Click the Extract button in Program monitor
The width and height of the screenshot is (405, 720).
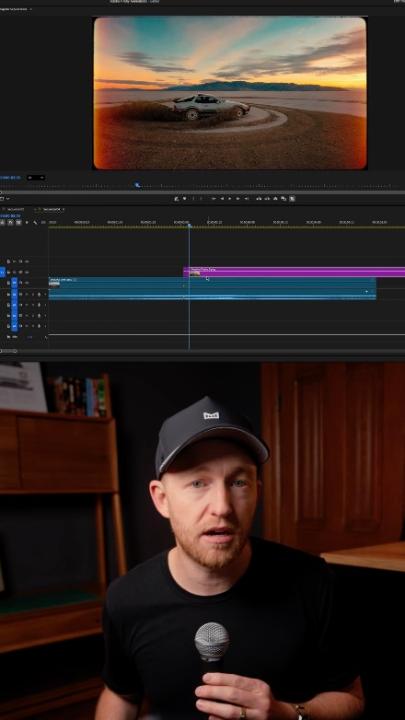click(x=267, y=198)
